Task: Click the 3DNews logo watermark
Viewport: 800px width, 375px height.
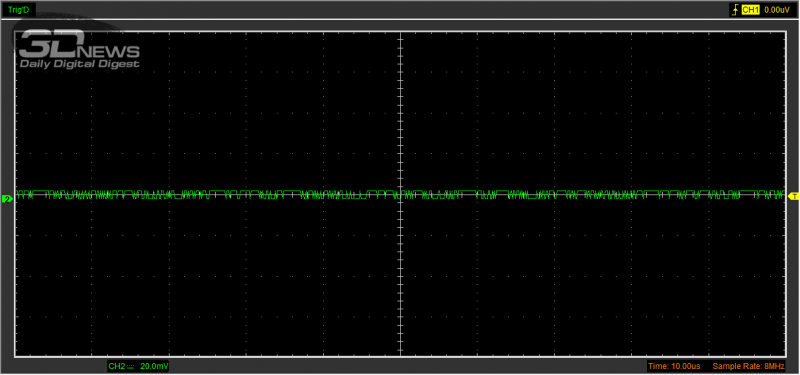Action: click(x=79, y=48)
